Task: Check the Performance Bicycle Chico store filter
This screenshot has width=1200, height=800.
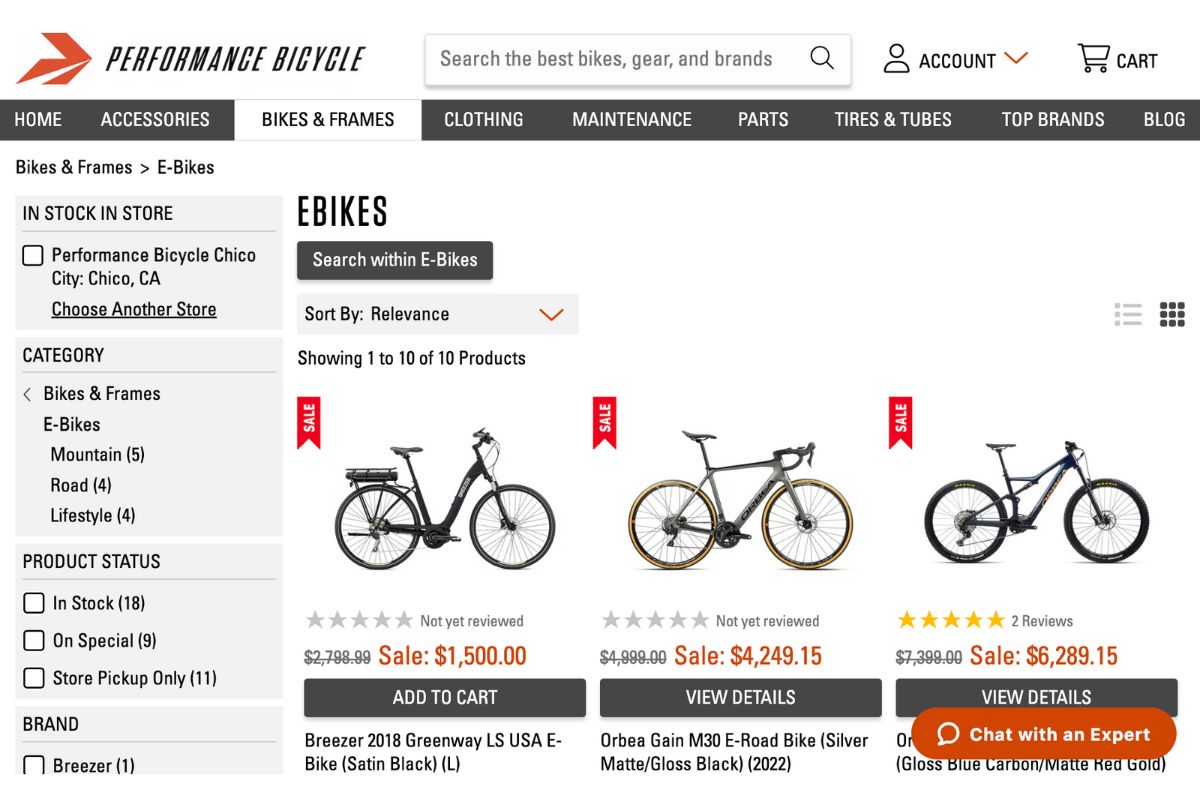Action: [x=33, y=255]
